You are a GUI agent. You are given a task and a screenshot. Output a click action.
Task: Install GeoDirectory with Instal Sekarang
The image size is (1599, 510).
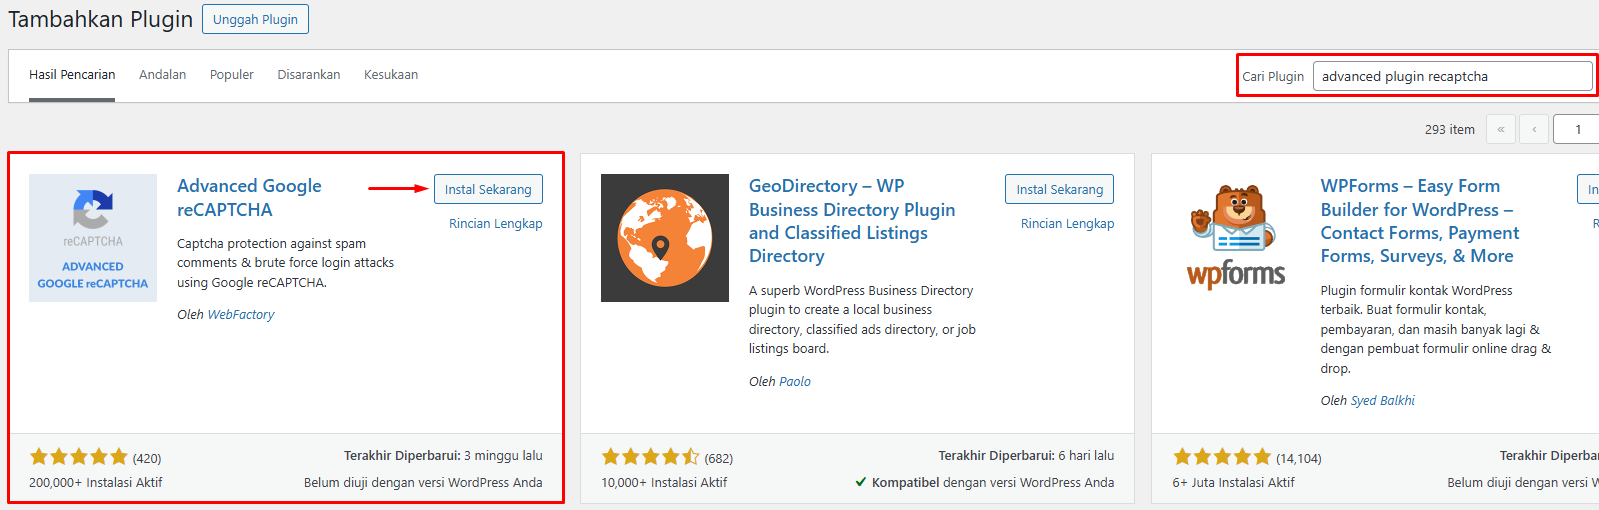[x=1060, y=189]
